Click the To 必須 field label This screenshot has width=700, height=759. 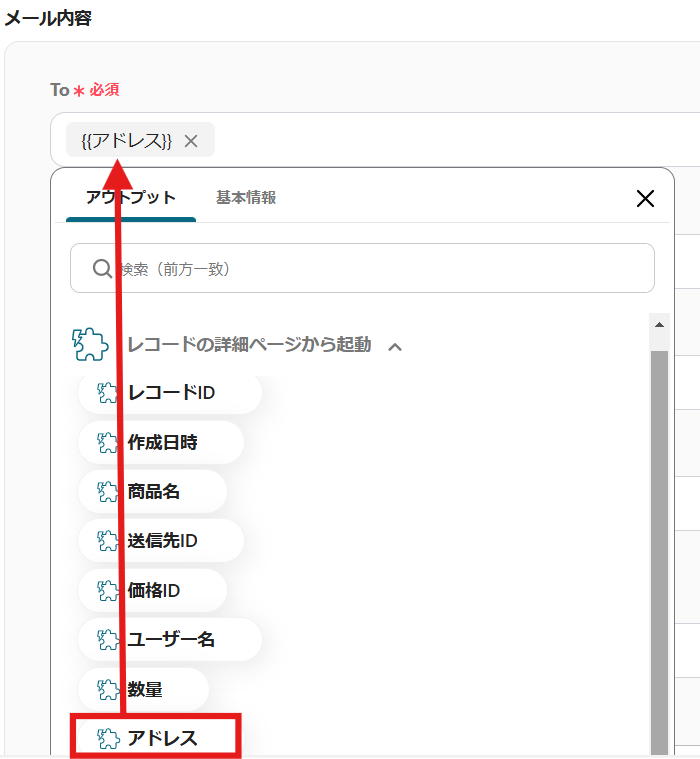tap(85, 90)
